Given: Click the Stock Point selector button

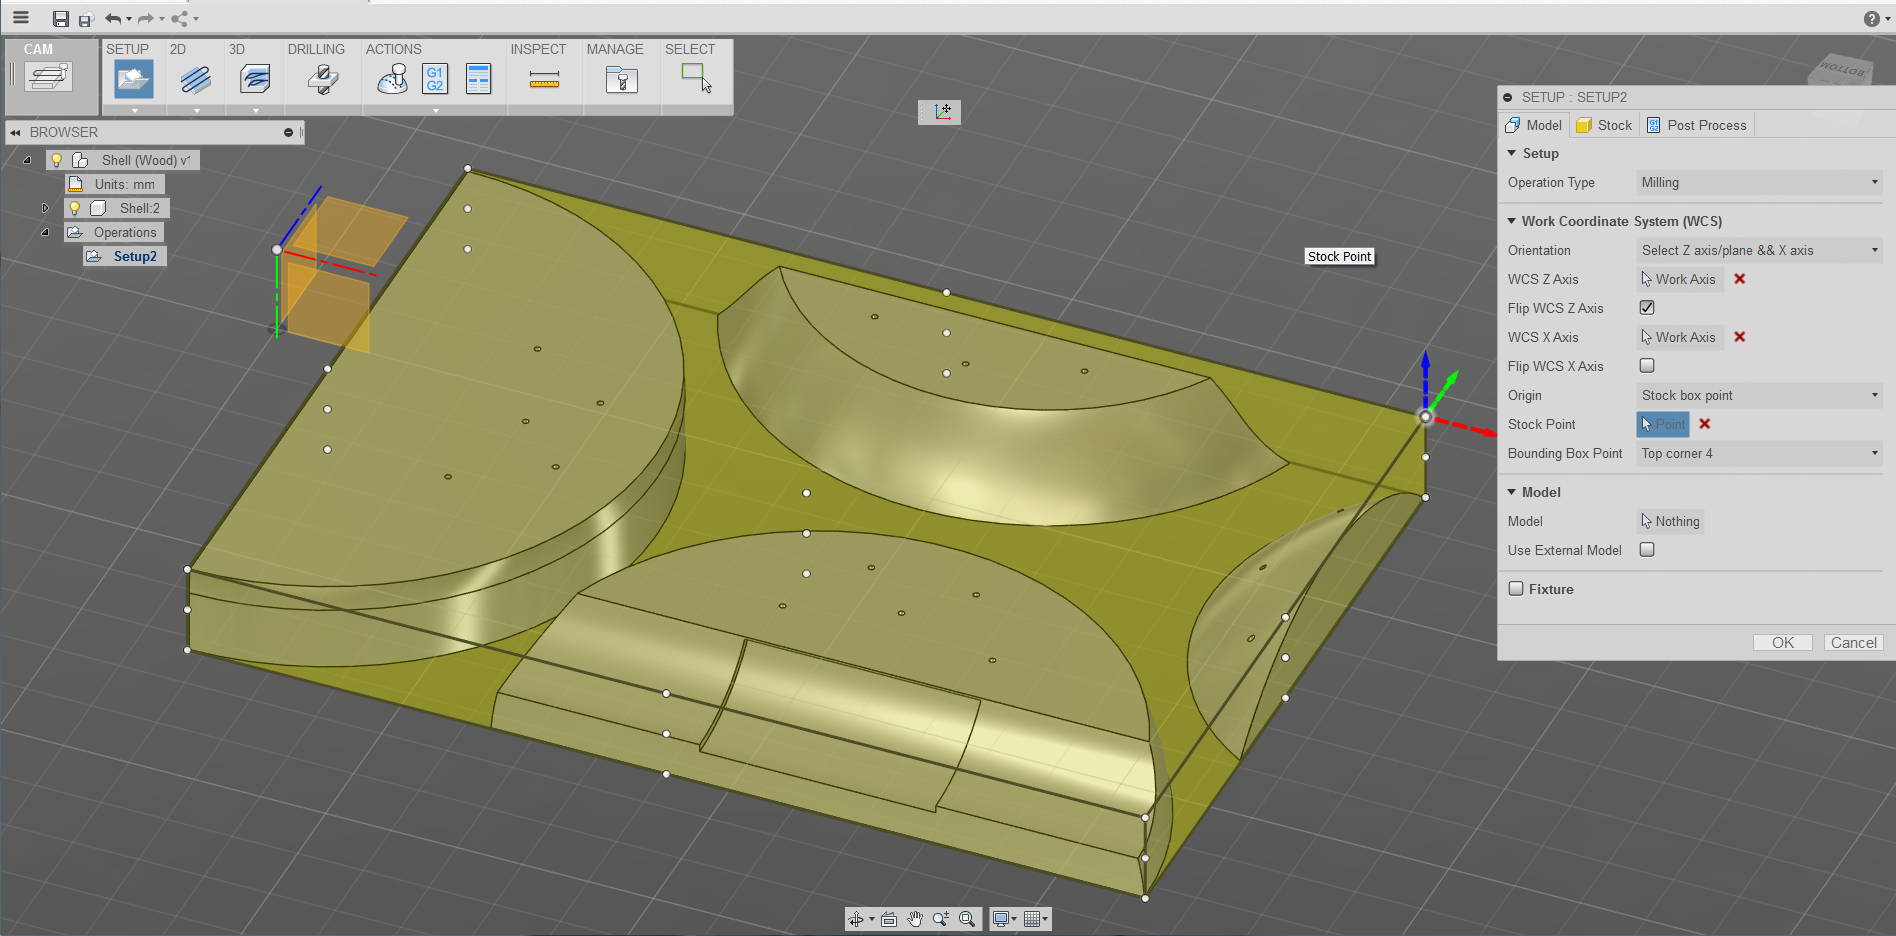Looking at the screenshot, I should pos(1662,424).
